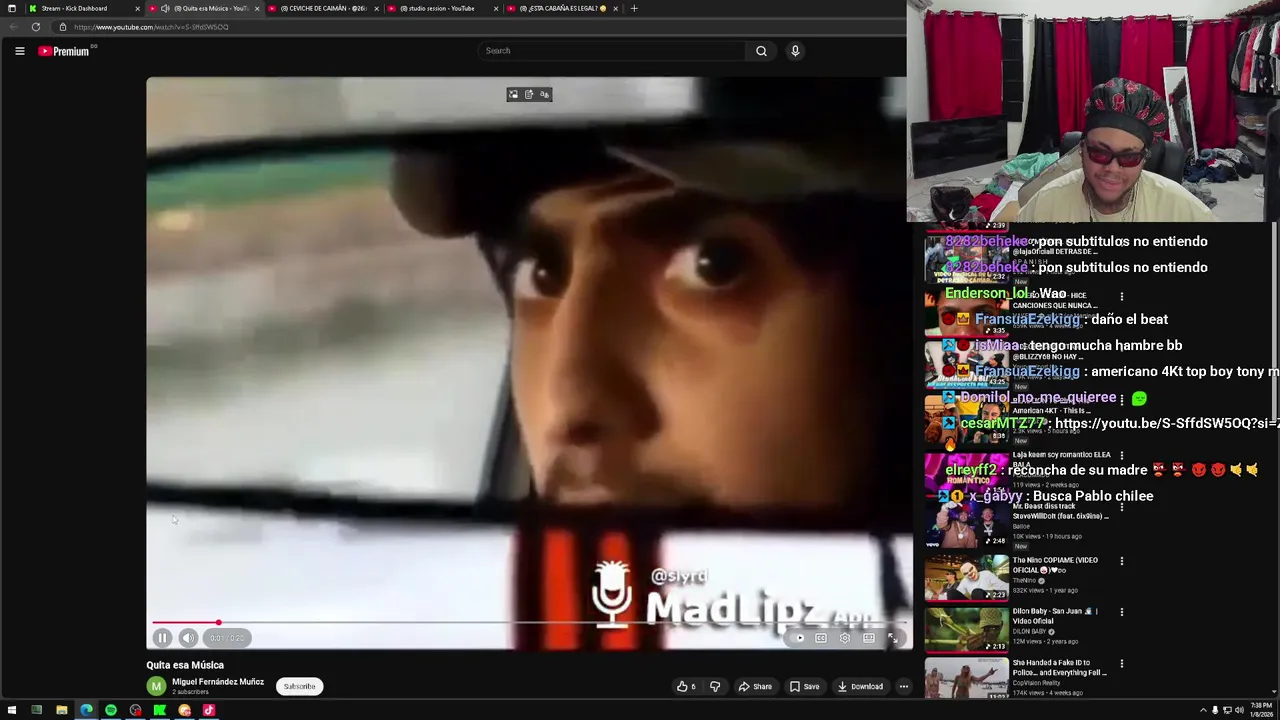Toggle closed captions in the player

point(821,638)
